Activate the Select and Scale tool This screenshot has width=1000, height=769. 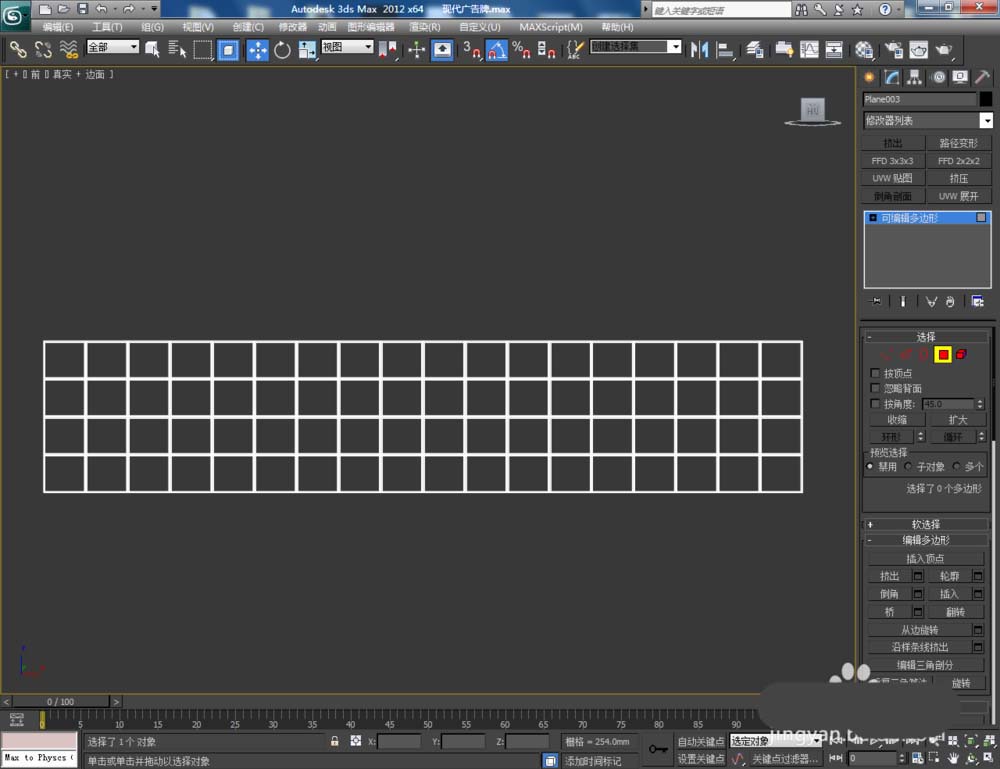[x=307, y=49]
